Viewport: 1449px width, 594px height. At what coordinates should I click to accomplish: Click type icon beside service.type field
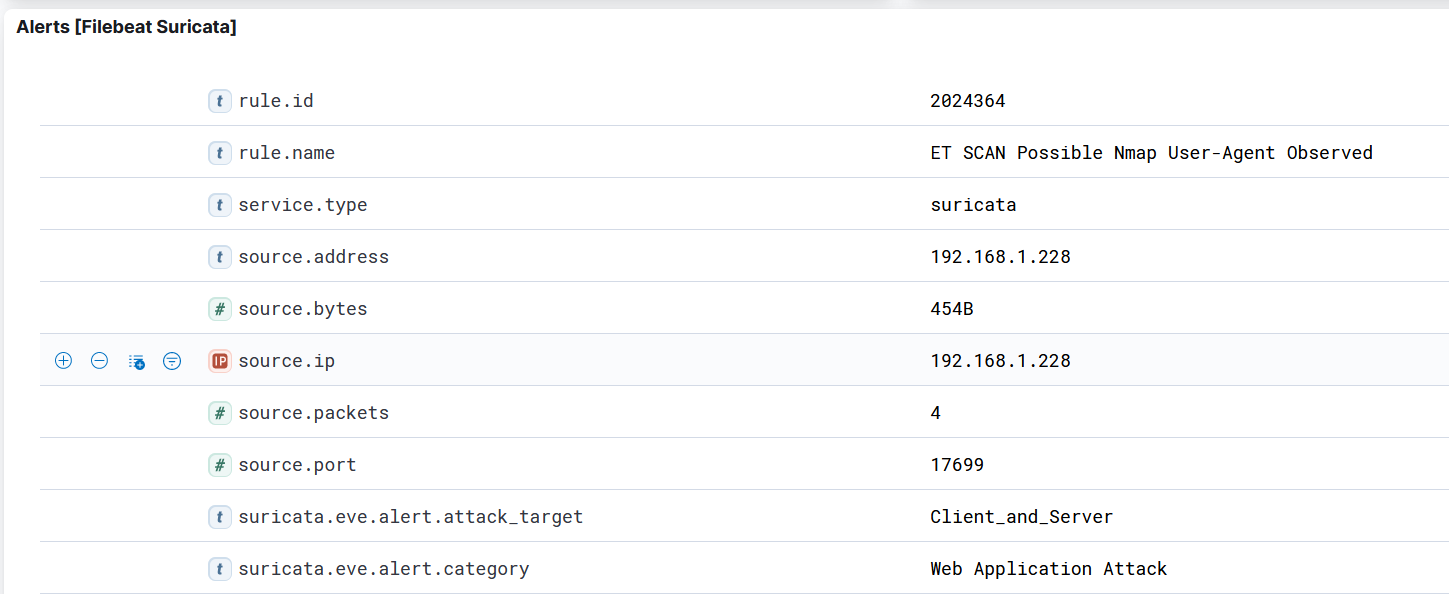[x=220, y=205]
